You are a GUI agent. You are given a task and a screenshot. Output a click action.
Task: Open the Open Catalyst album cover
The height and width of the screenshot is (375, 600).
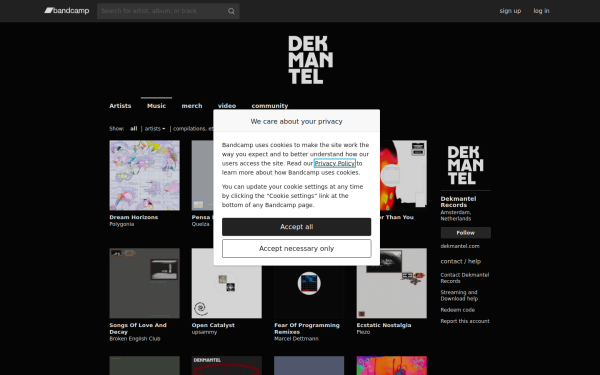tap(227, 292)
